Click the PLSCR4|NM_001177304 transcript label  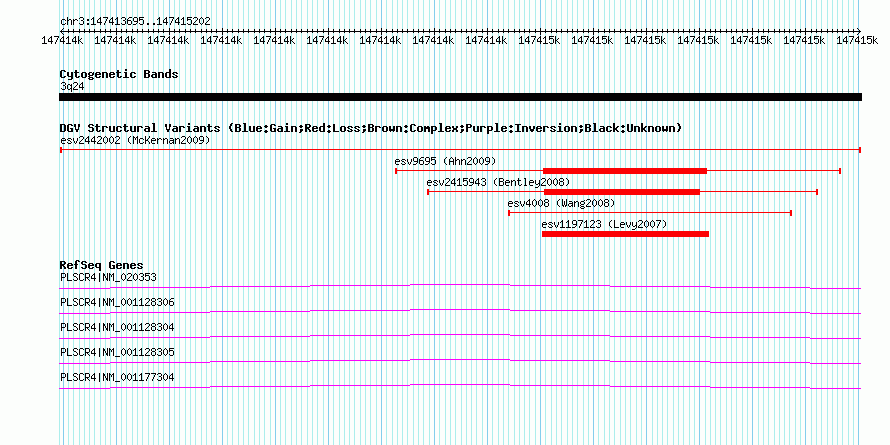(117, 377)
